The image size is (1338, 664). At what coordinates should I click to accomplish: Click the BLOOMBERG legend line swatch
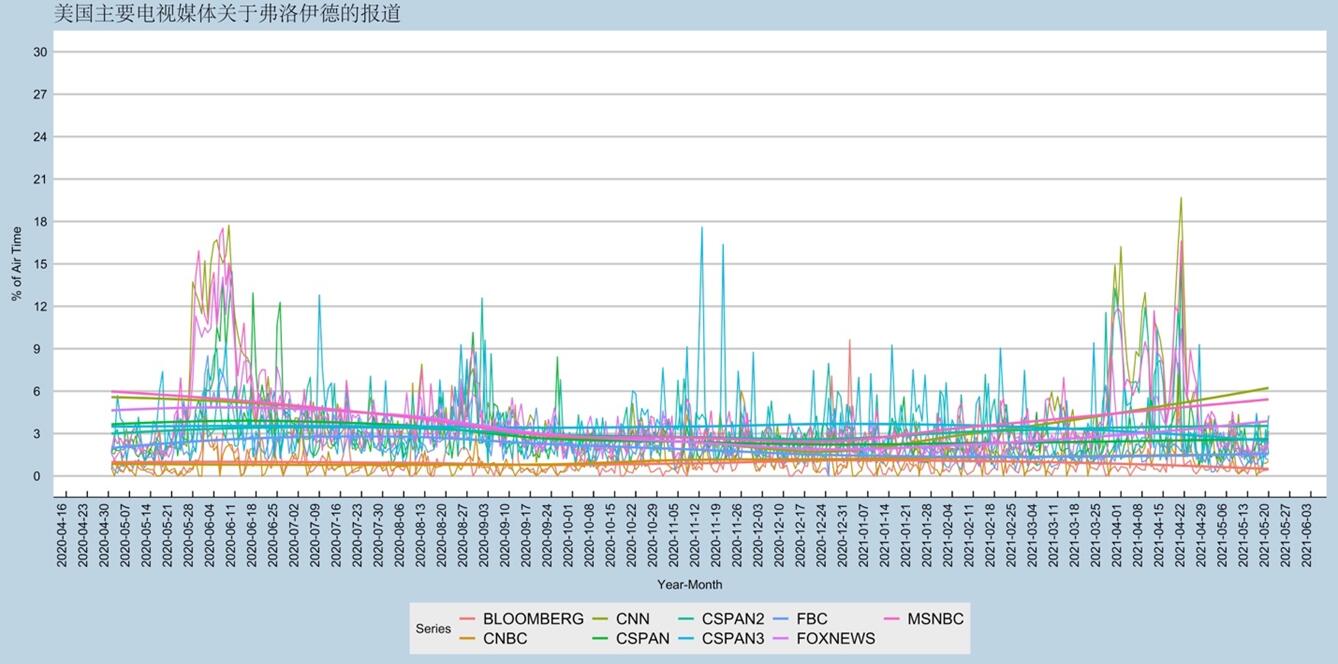coord(467,619)
